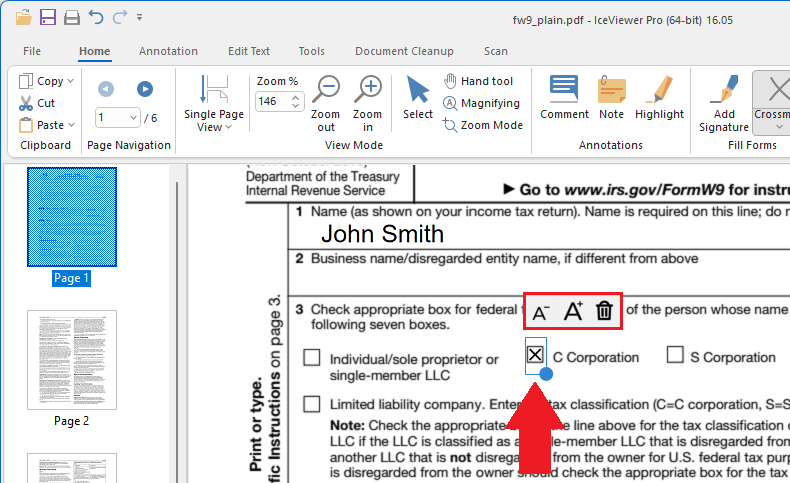The image size is (790, 483).
Task: Select the Page 1 thumbnail
Action: 72,217
